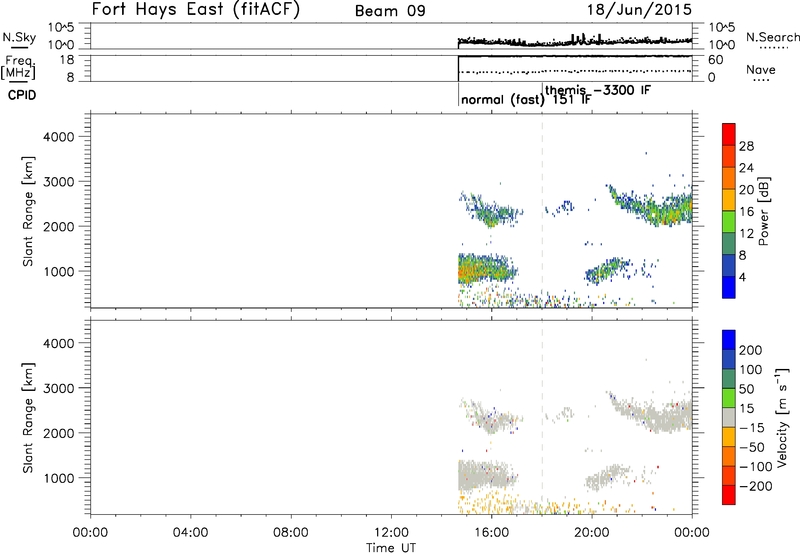The image size is (800, 554).
Task: Click the Time UT axis label
Action: [391, 547]
